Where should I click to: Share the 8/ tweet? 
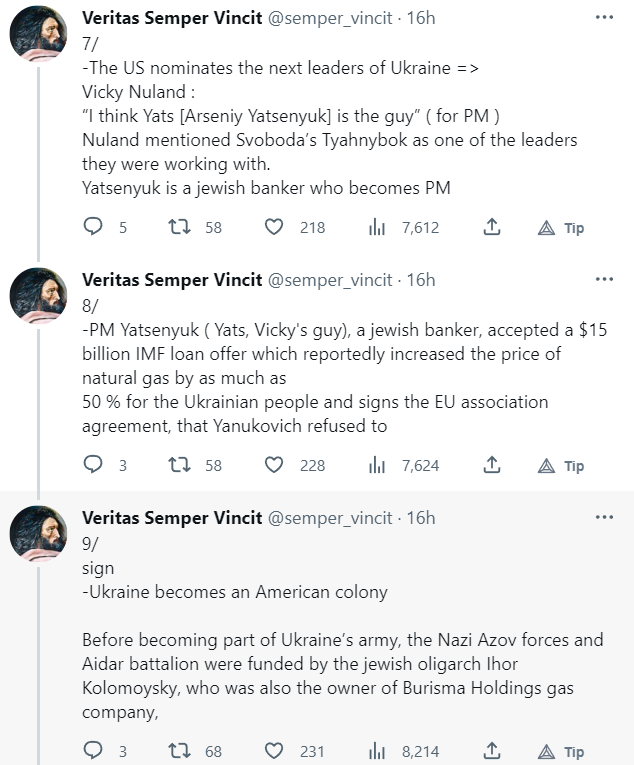click(491, 465)
